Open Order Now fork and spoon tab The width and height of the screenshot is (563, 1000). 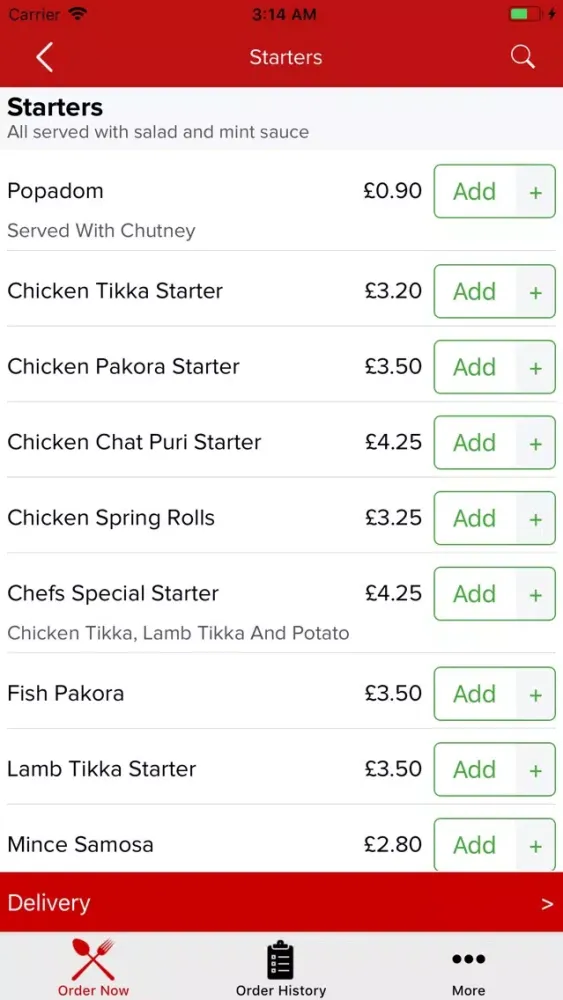93,967
